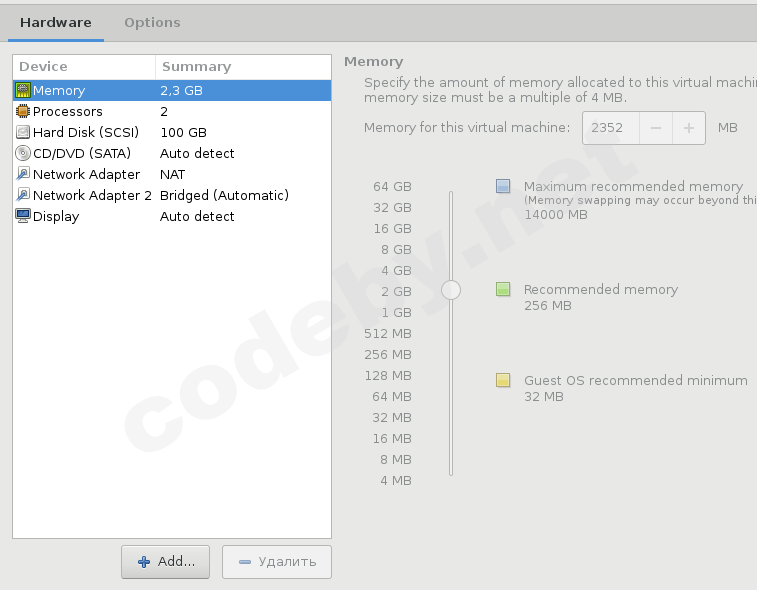
Task: Click the 100 GB summary value
Action: click(x=183, y=132)
